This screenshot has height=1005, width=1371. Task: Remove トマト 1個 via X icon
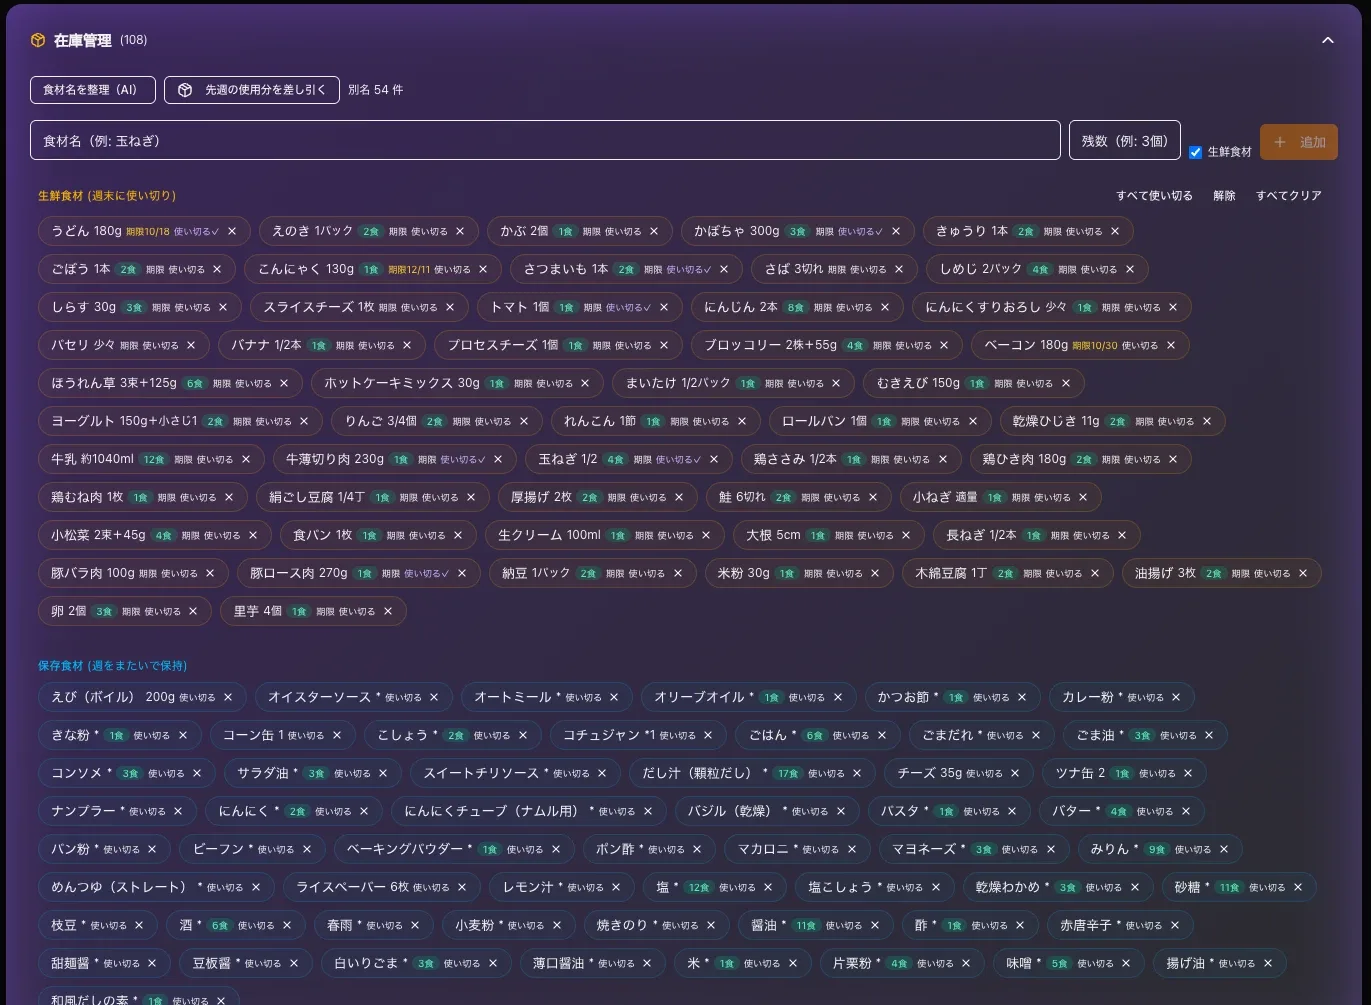tap(663, 307)
